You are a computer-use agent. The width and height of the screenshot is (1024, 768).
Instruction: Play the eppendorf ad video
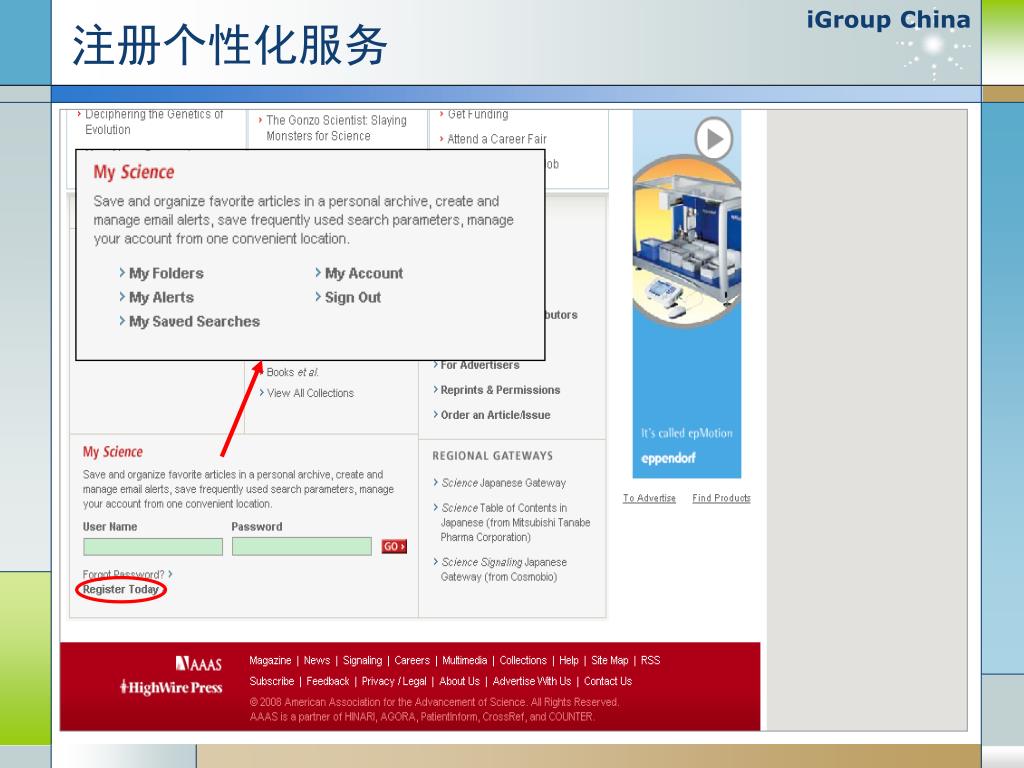714,138
